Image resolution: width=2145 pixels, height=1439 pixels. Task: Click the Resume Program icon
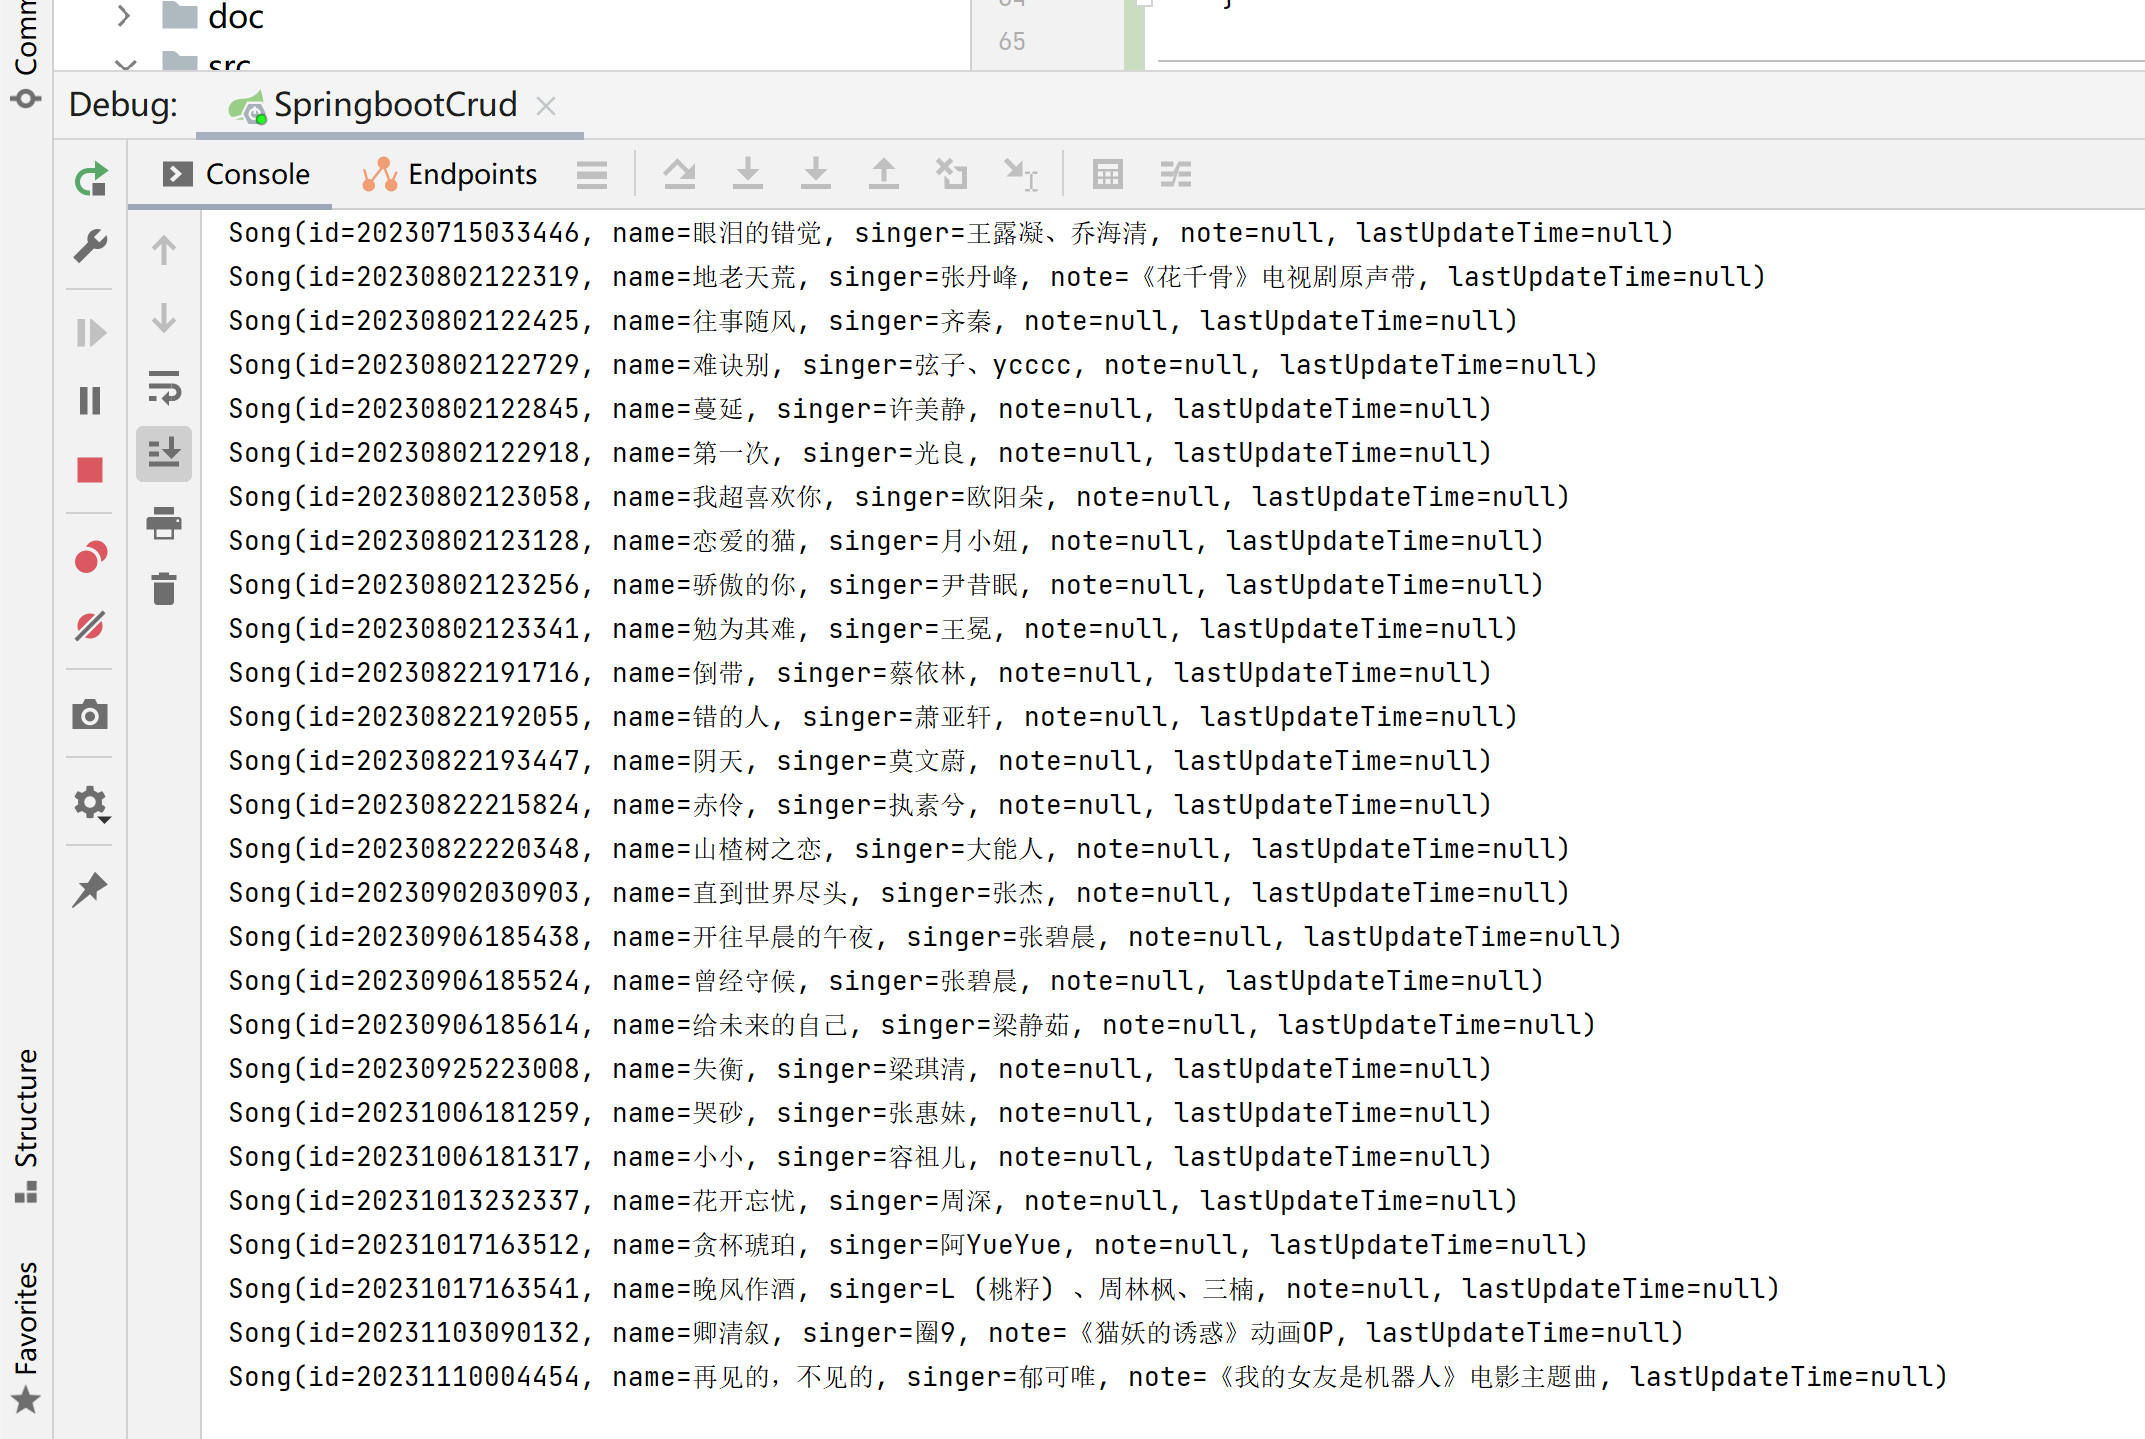pos(90,332)
